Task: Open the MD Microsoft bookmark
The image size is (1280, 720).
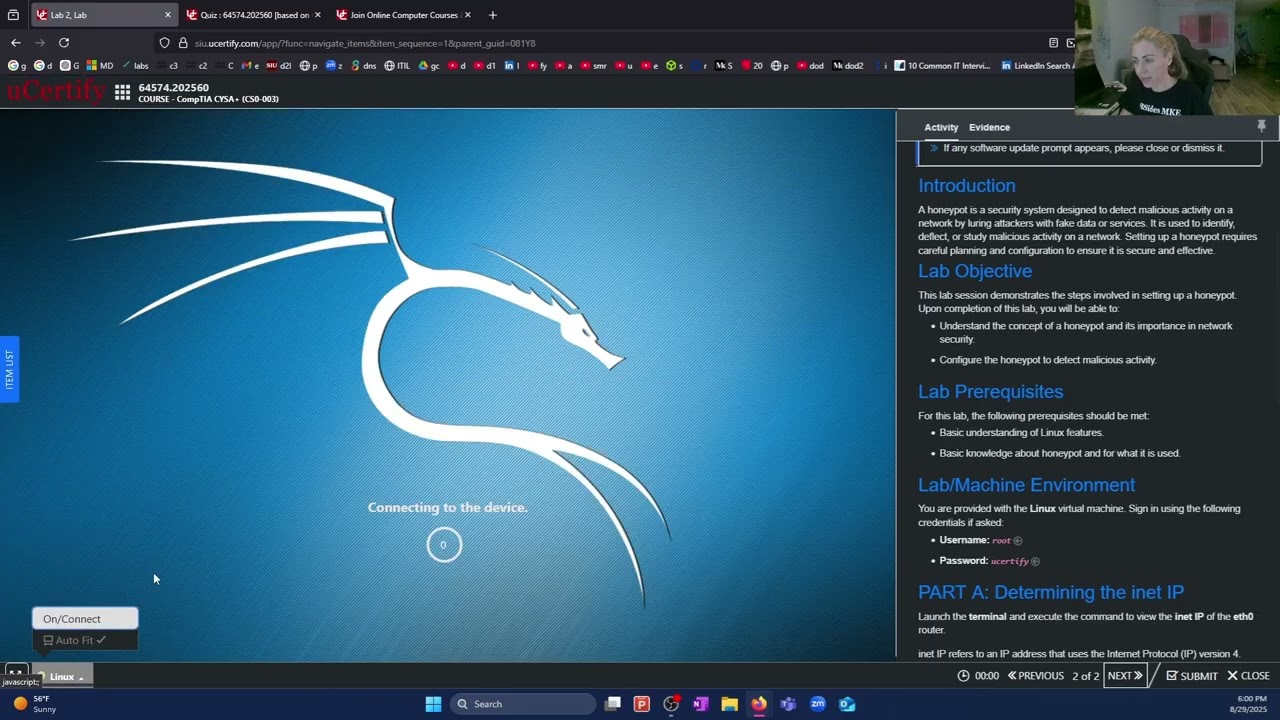Action: tap(100, 66)
